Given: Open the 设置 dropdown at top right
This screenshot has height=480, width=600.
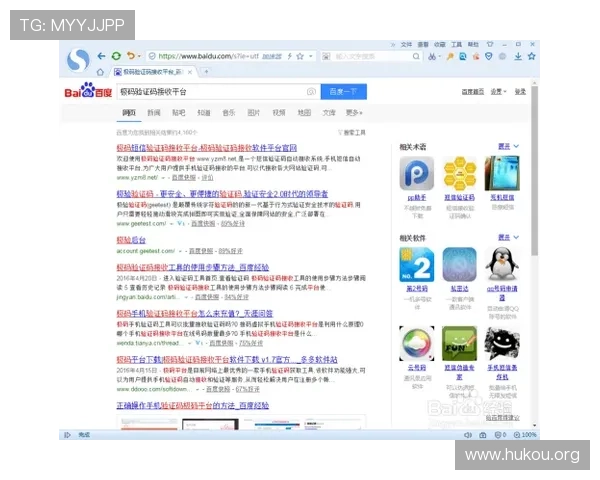Looking at the screenshot, I should pos(497,92).
